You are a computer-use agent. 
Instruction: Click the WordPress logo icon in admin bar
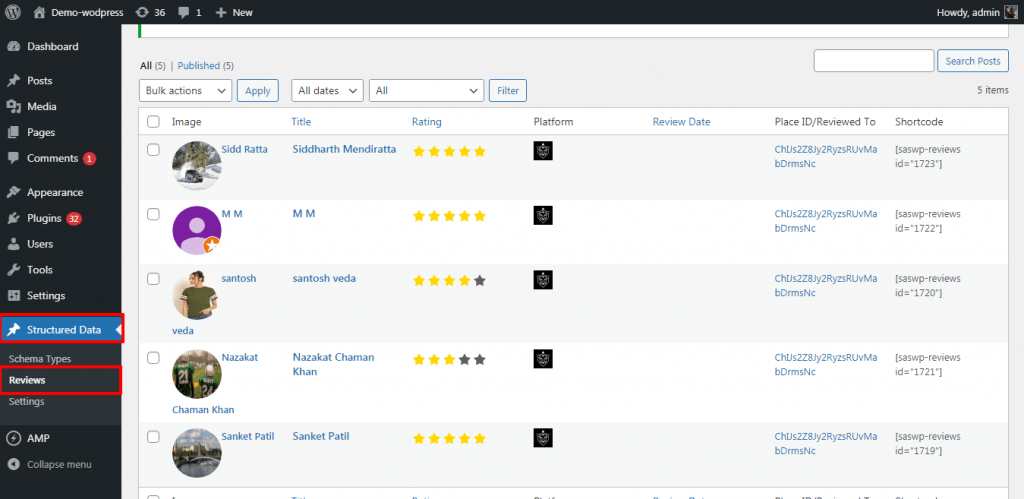[13, 12]
